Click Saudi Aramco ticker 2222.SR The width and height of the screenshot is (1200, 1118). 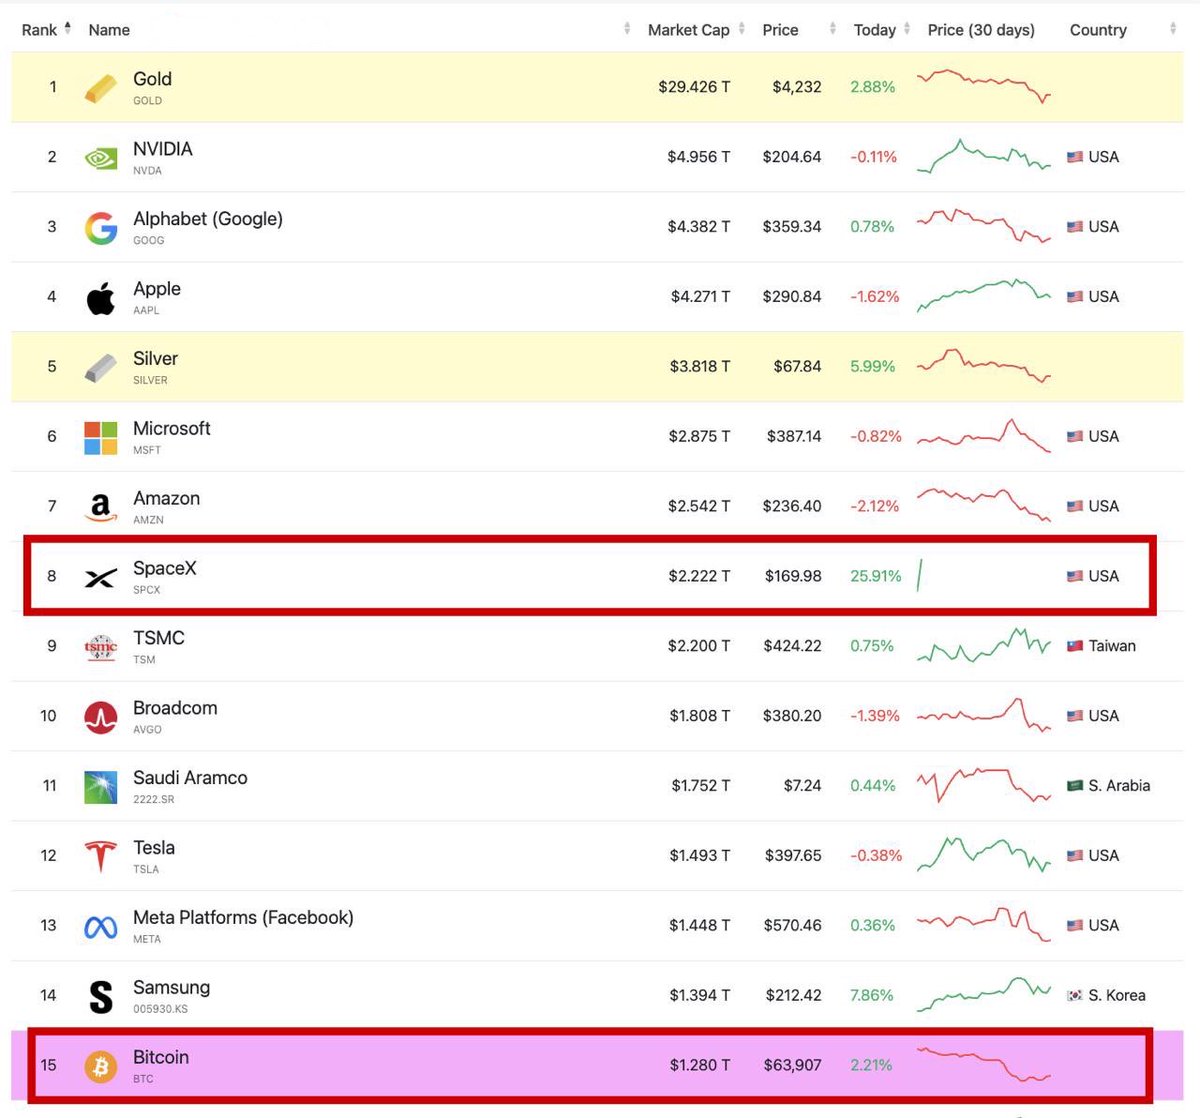[x=154, y=799]
